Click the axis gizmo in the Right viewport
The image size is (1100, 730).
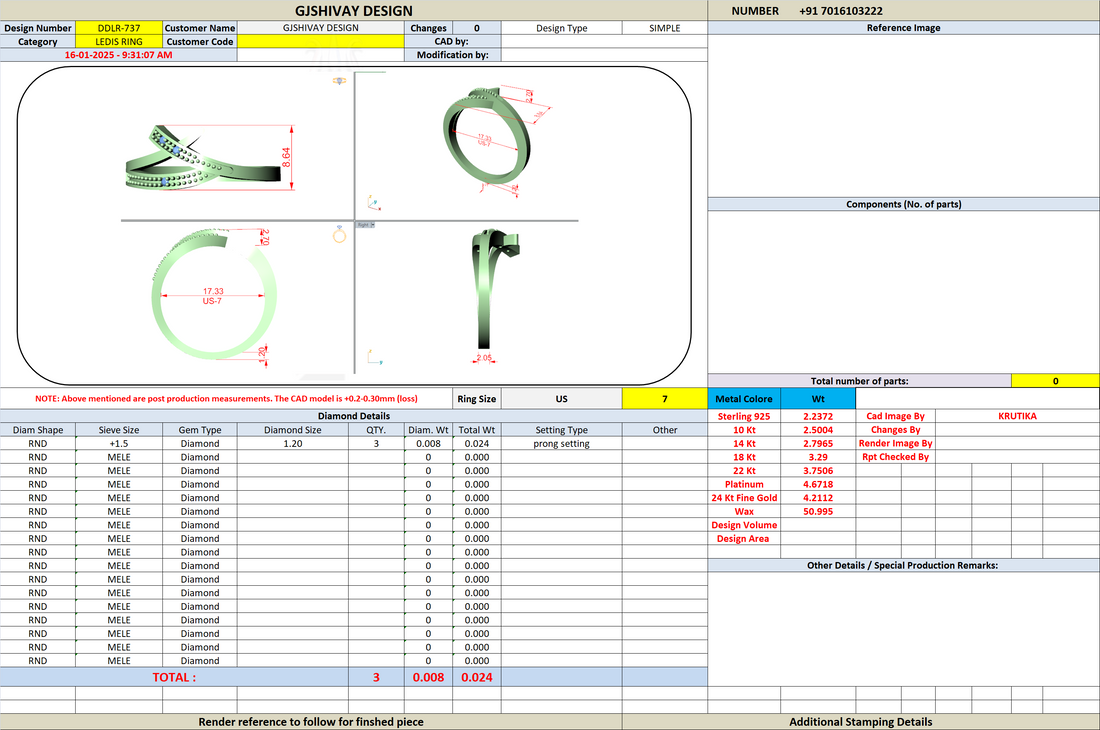click(x=375, y=357)
